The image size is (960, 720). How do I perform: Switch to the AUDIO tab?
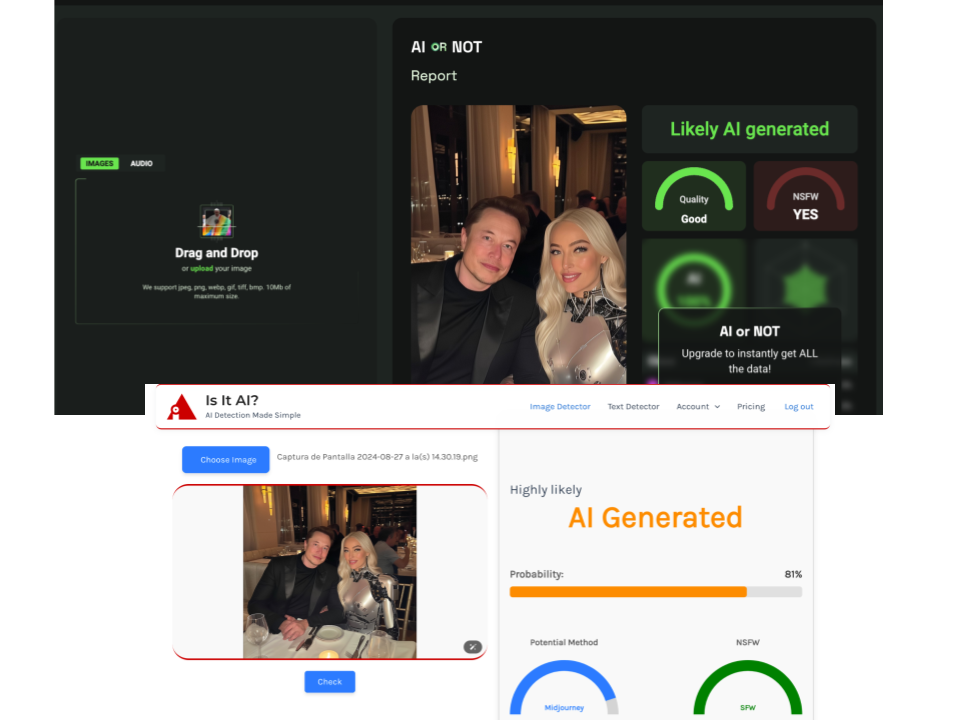click(x=142, y=163)
